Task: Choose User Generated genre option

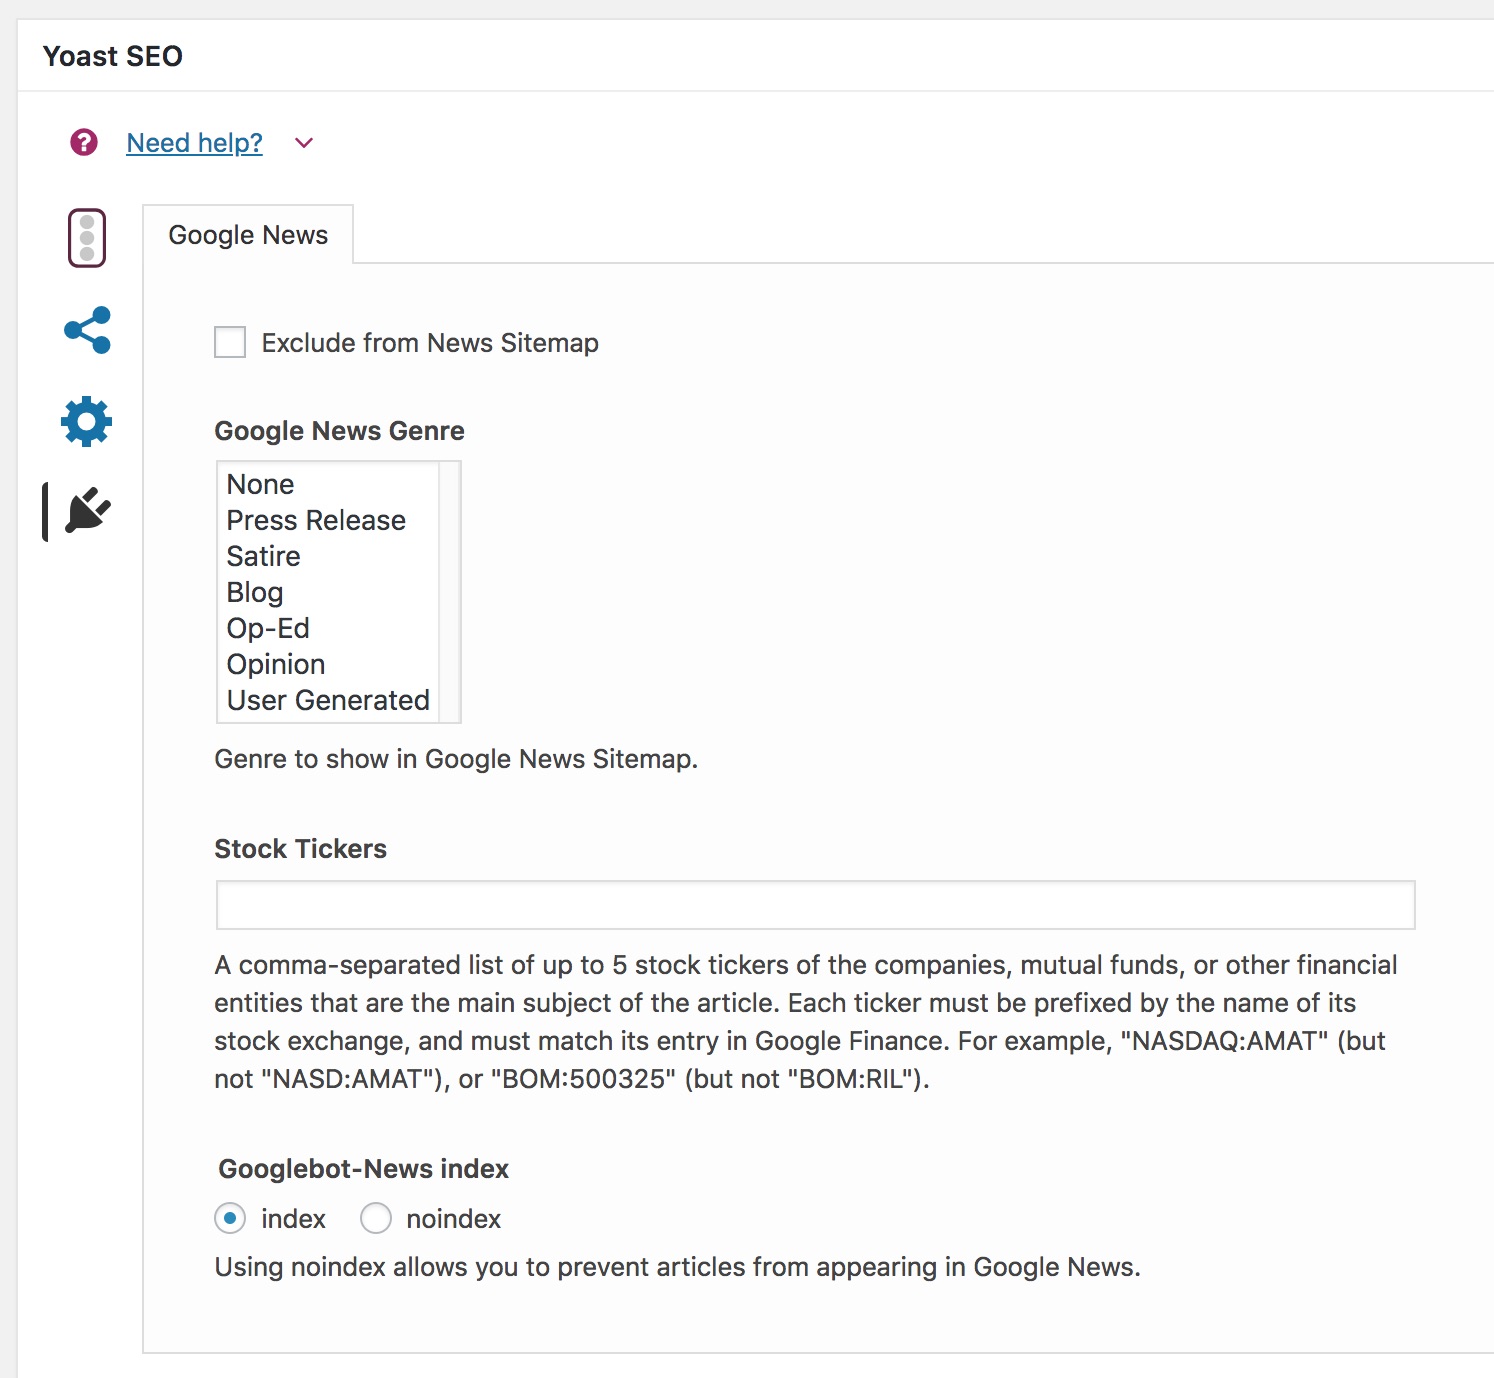Action: click(328, 700)
